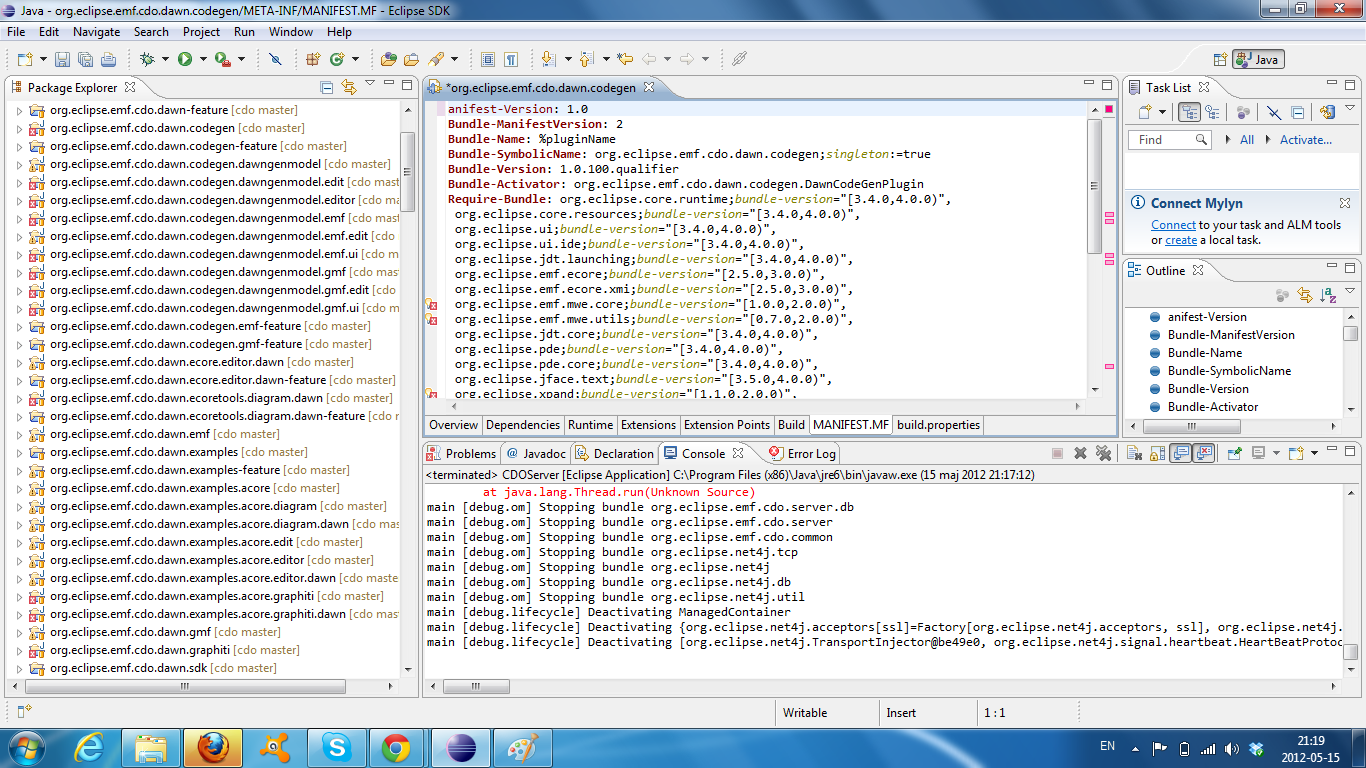Click the Run External Tools icon
The height and width of the screenshot is (768, 1366).
click(x=223, y=59)
